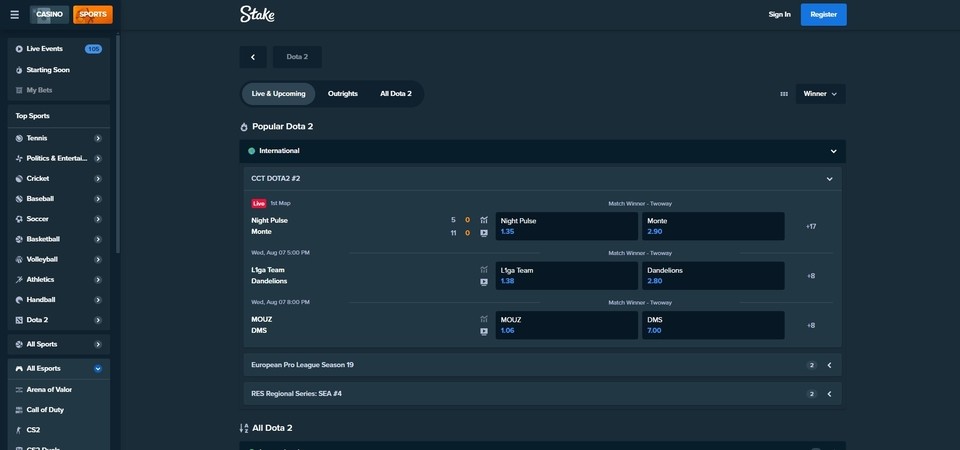The height and width of the screenshot is (450, 960).
Task: Collapse the CCT DOTA2 #2 tournament
Action: [x=830, y=179]
